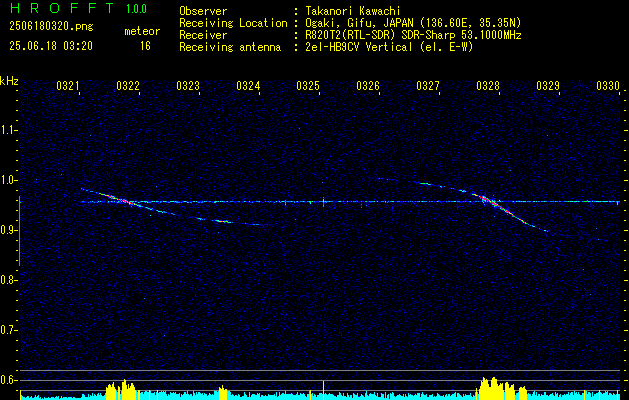Click the 0329 time marker
The width and height of the screenshot is (629, 400).
coord(548,86)
